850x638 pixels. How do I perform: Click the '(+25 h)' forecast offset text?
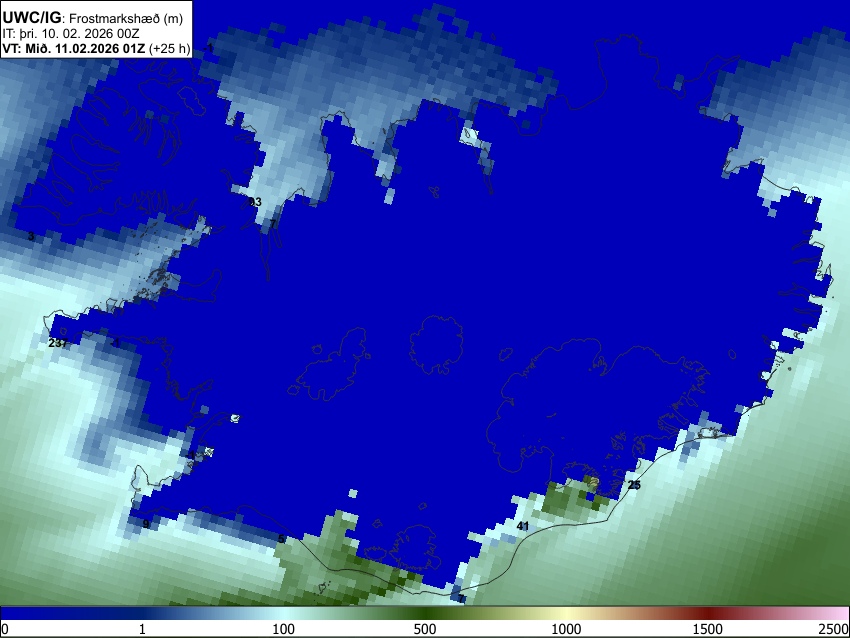pyautogui.click(x=170, y=48)
